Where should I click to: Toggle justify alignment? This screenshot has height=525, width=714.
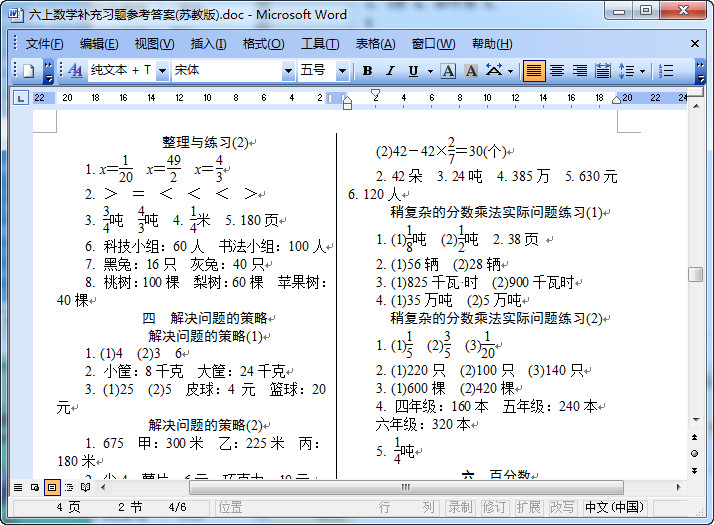(534, 71)
